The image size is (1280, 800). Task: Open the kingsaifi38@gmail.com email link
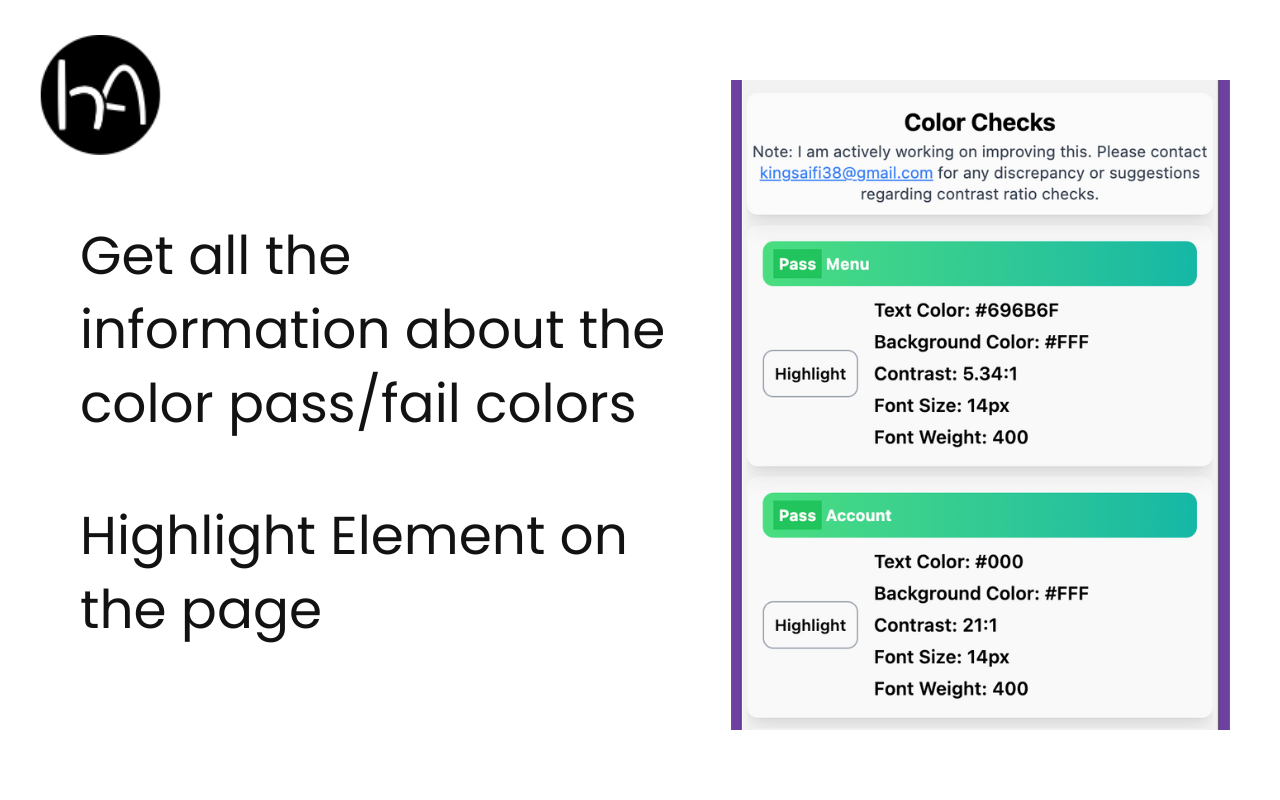click(x=846, y=173)
